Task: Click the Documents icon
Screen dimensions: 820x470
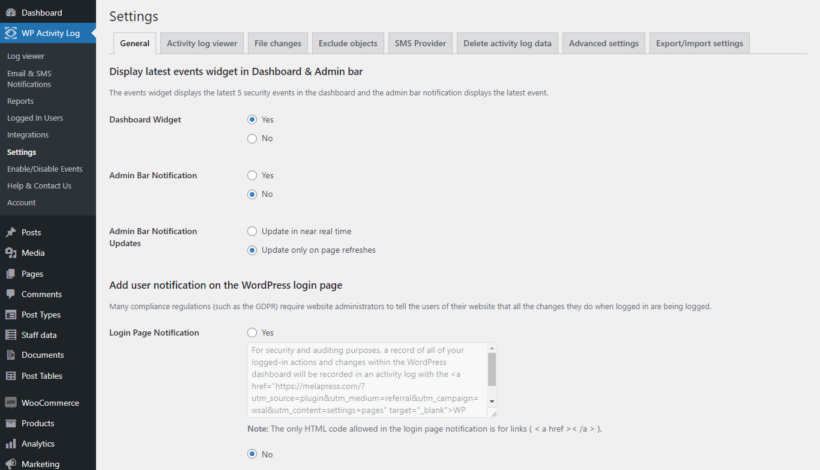Action: click(x=10, y=354)
